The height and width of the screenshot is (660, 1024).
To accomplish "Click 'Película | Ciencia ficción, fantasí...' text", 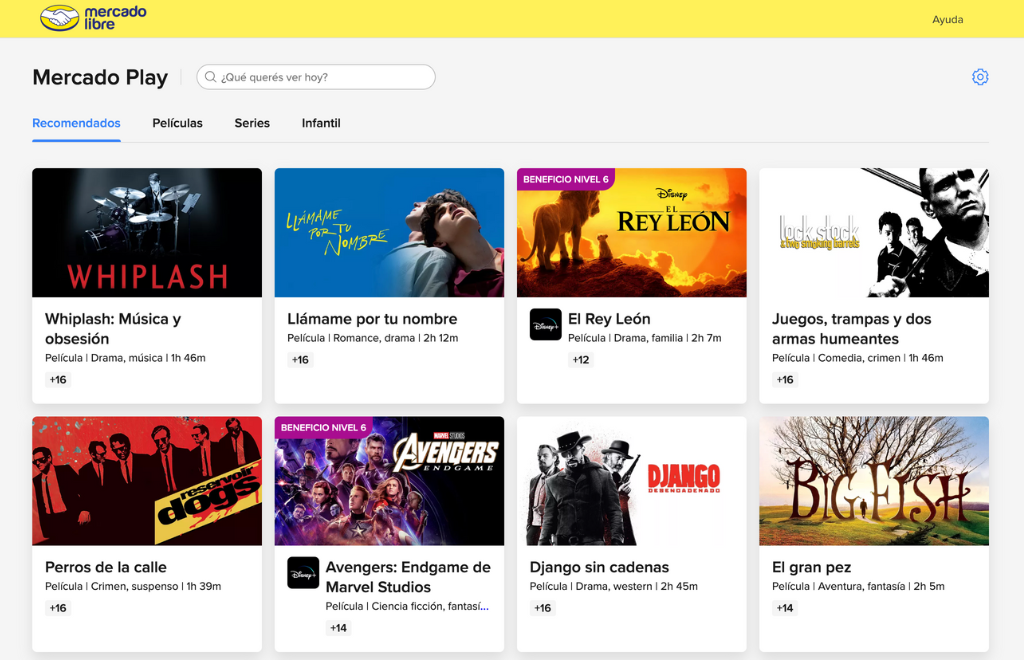I will coord(407,606).
